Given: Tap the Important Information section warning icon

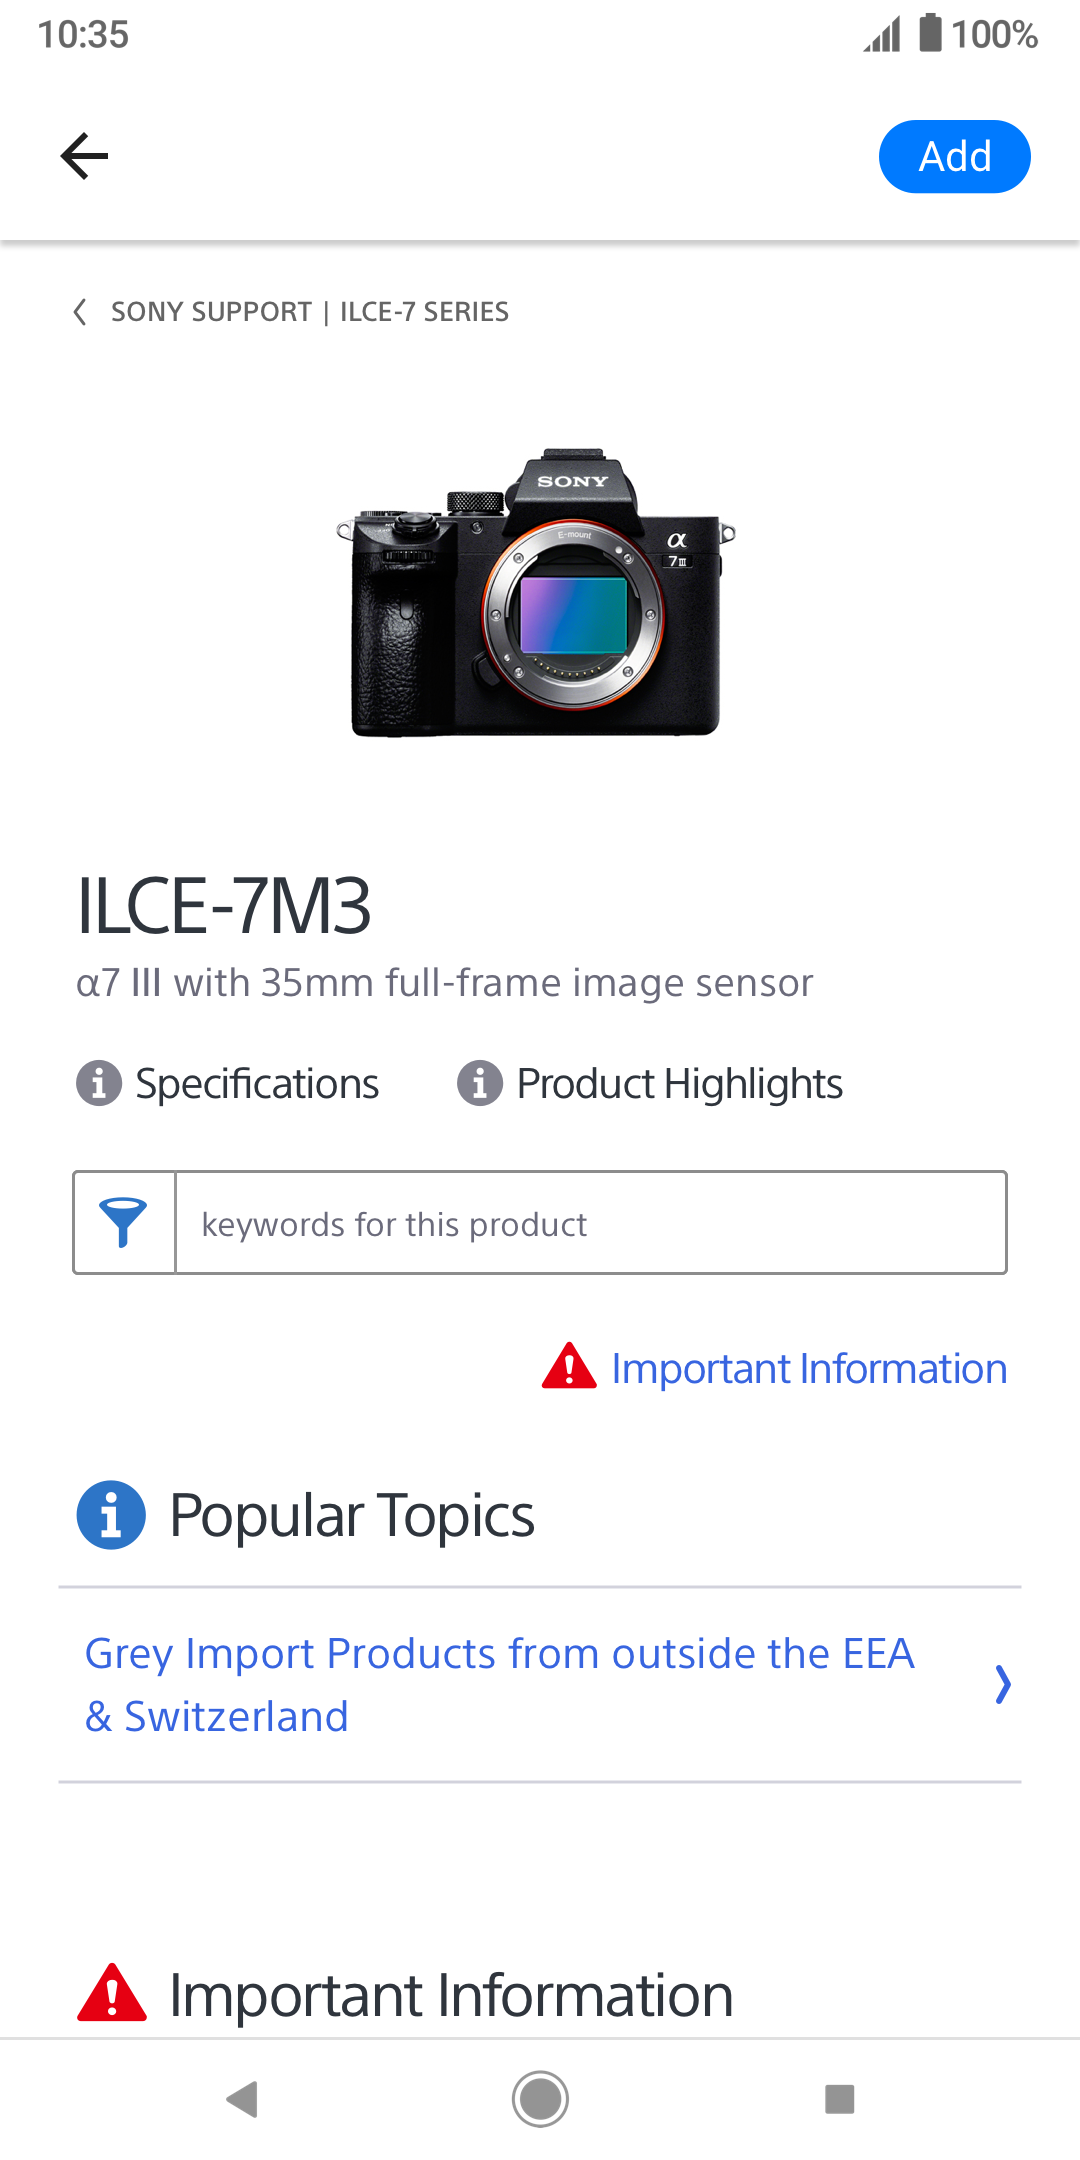Looking at the screenshot, I should [111, 1994].
